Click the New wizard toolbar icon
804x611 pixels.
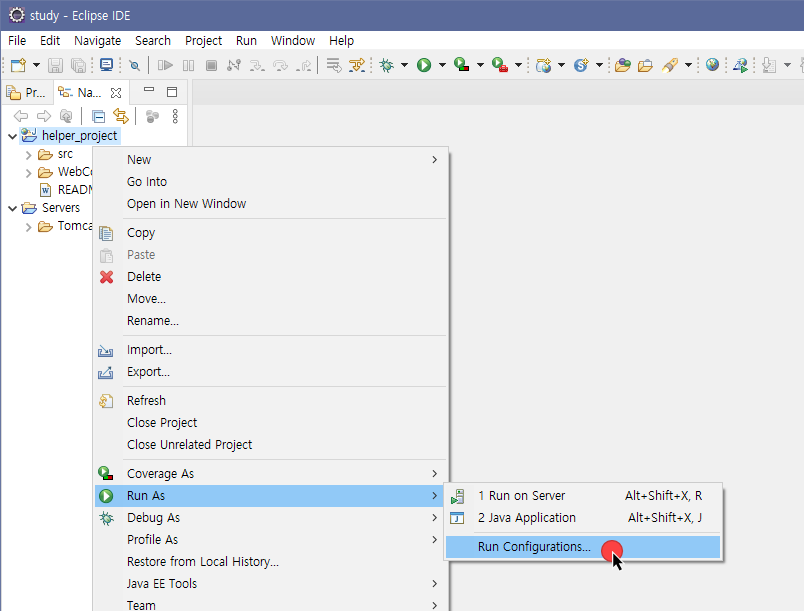tap(18, 65)
